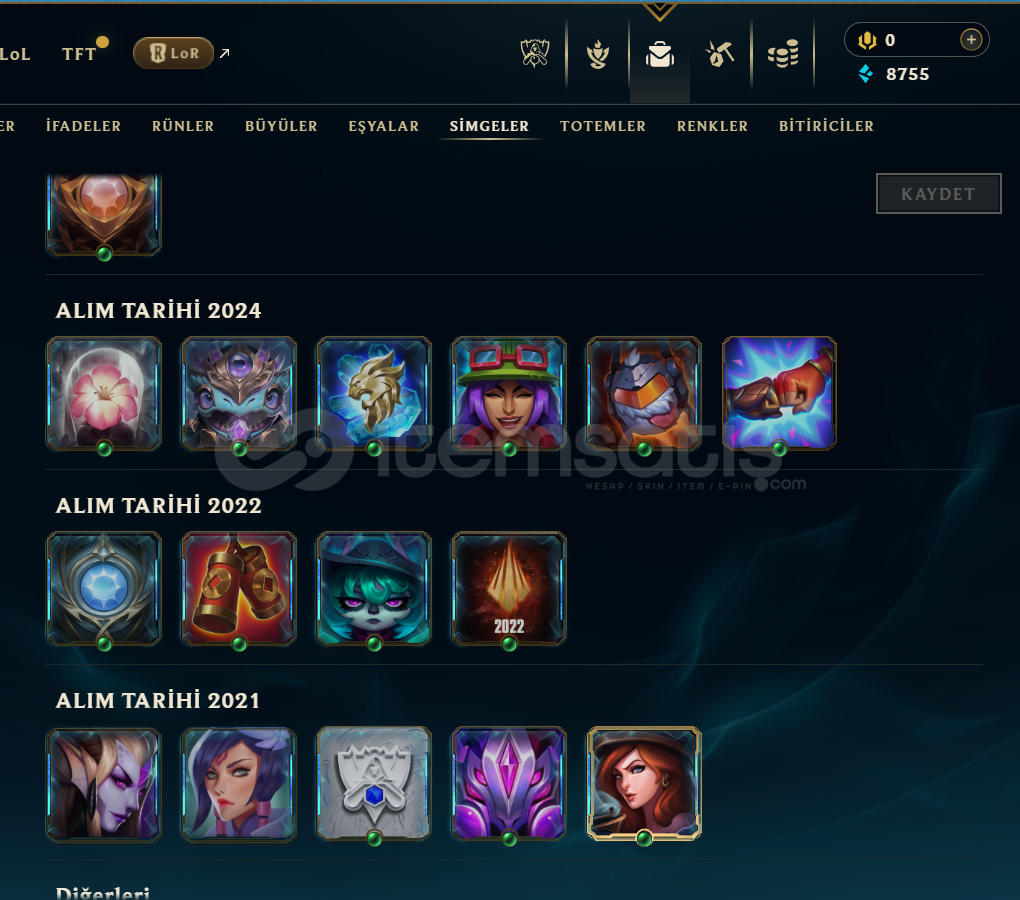The width and height of the screenshot is (1020, 900).
Task: Select the fist bump summoner icon
Action: coord(779,393)
